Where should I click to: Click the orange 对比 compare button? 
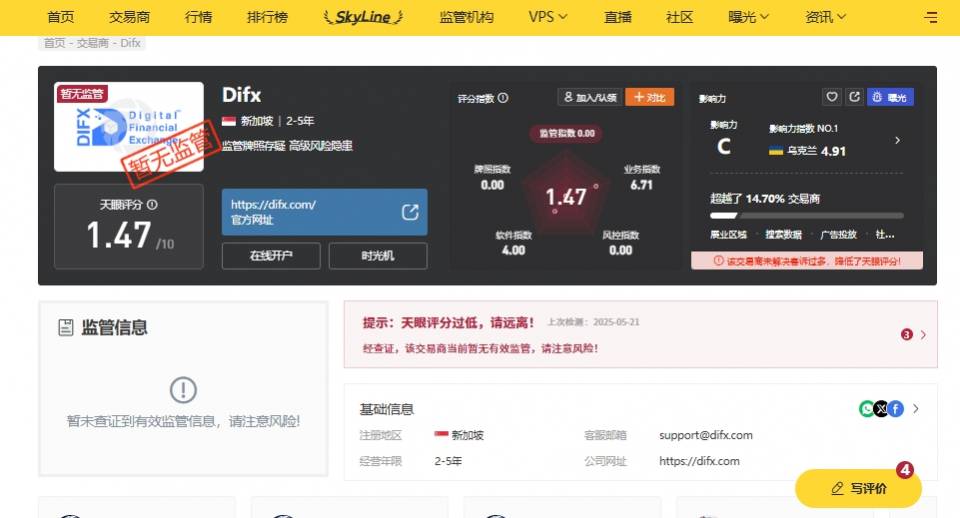click(x=650, y=97)
